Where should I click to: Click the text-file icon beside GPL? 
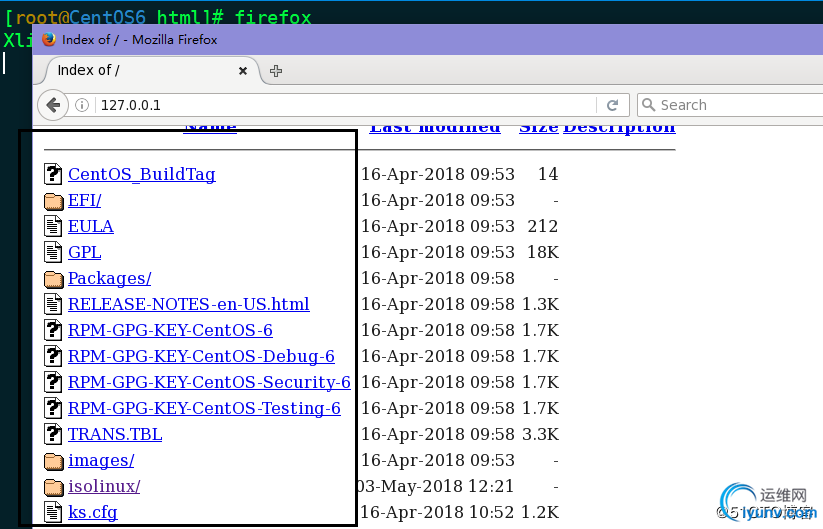tap(53, 252)
